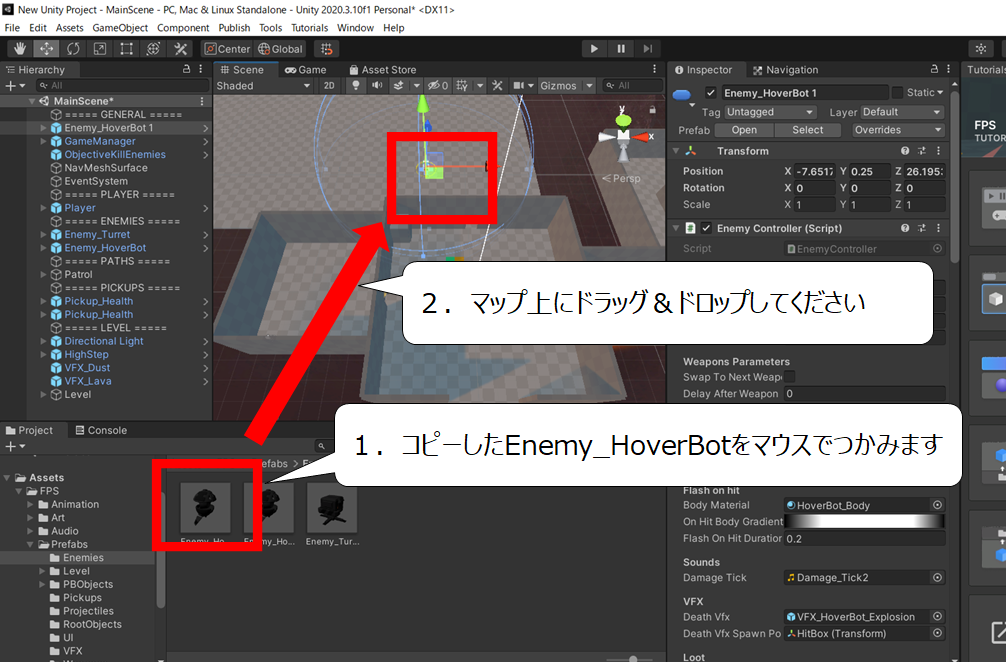1006x662 pixels.
Task: Click prefab Select button
Action: [808, 130]
